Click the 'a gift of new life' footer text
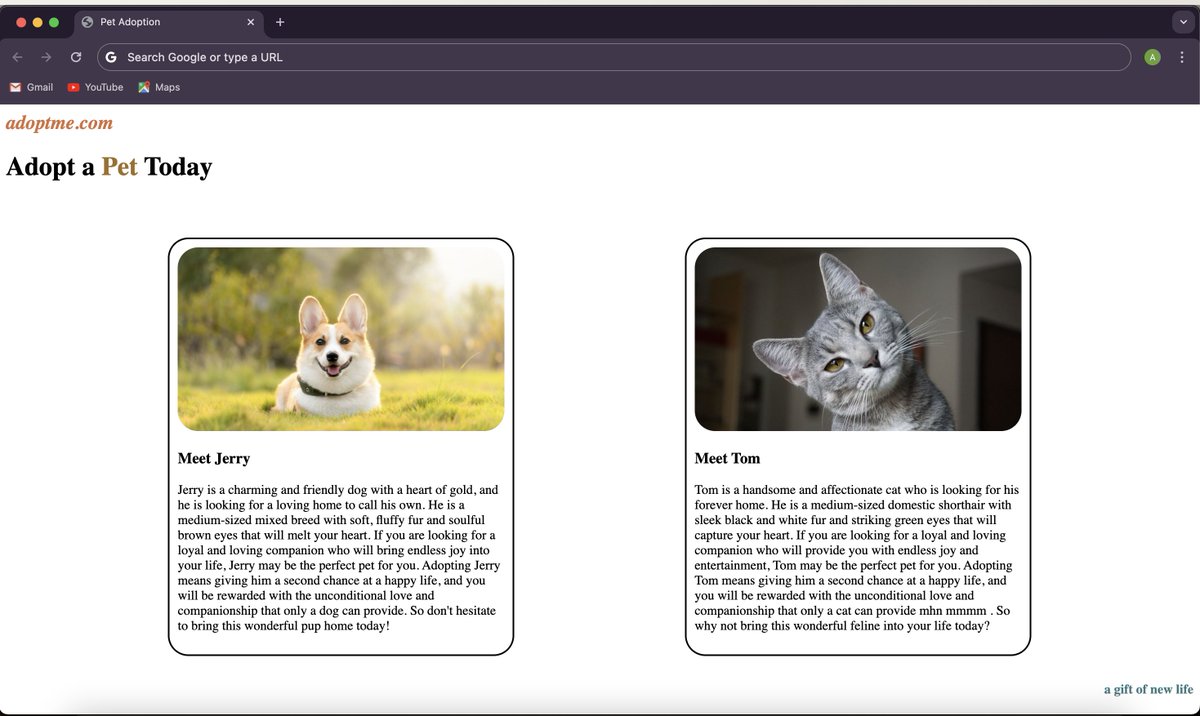 1148,689
